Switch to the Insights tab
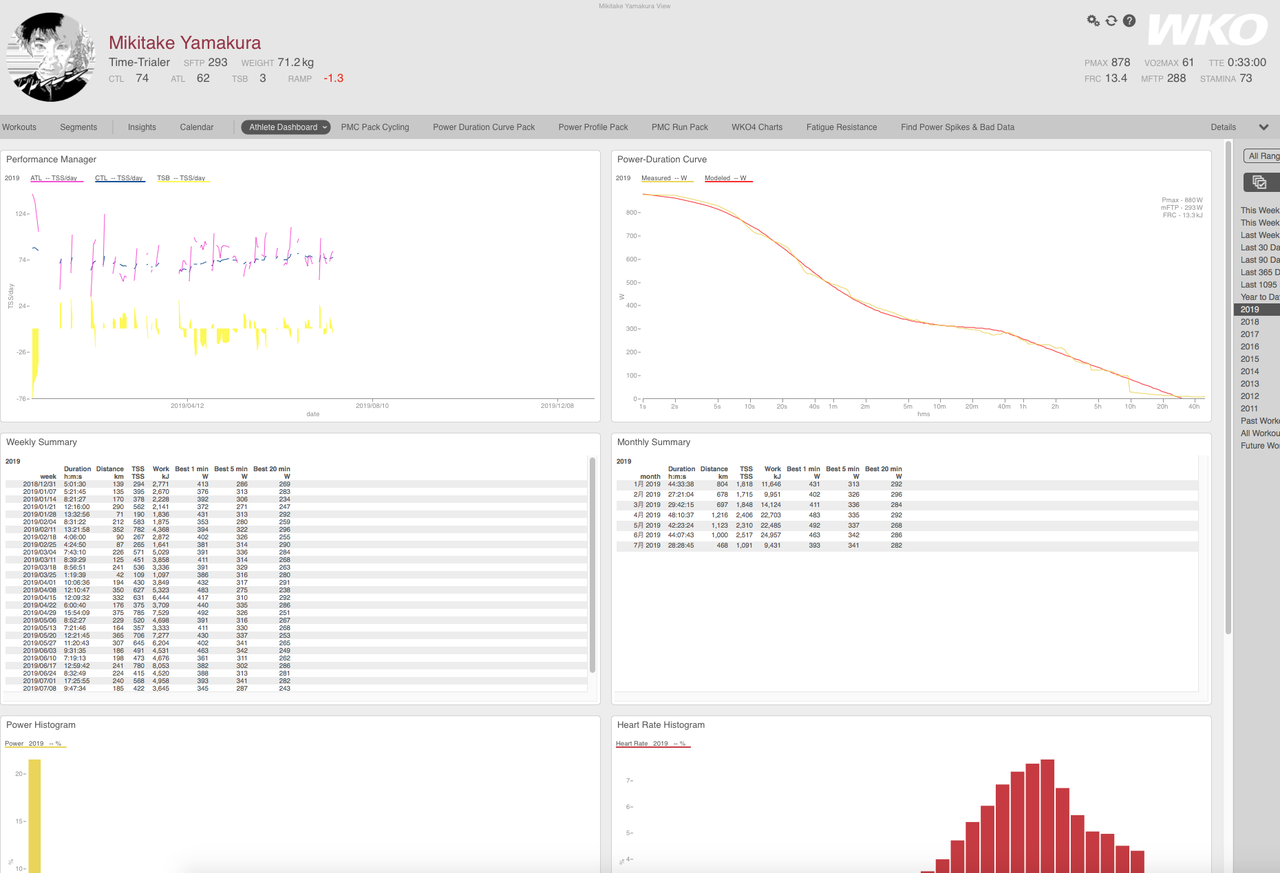This screenshot has width=1280, height=873. (142, 127)
